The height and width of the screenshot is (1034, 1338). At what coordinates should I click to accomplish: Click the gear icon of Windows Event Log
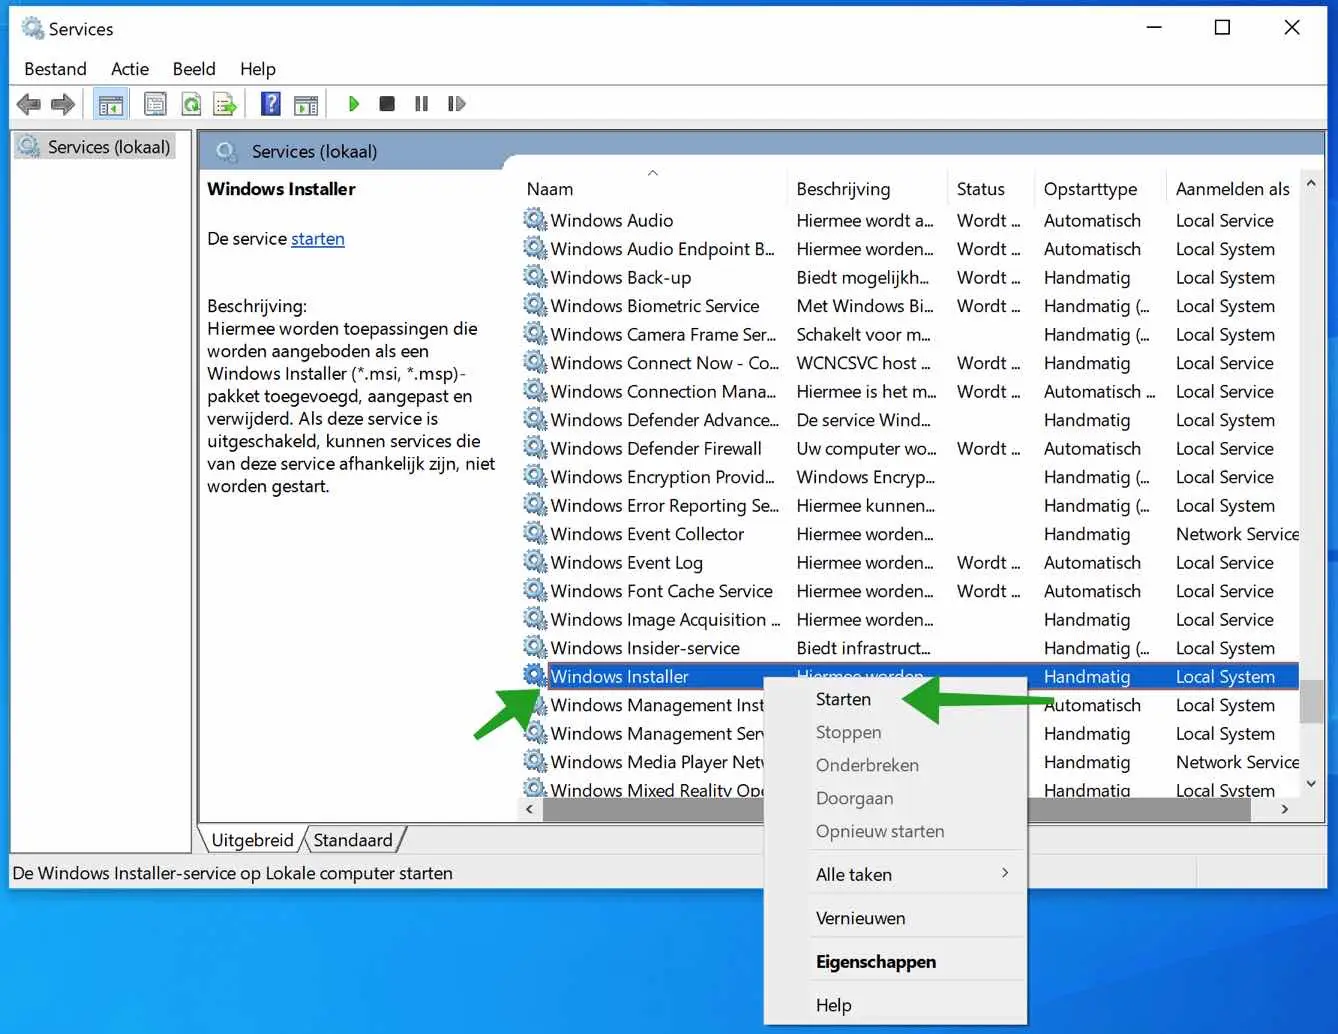(x=535, y=561)
